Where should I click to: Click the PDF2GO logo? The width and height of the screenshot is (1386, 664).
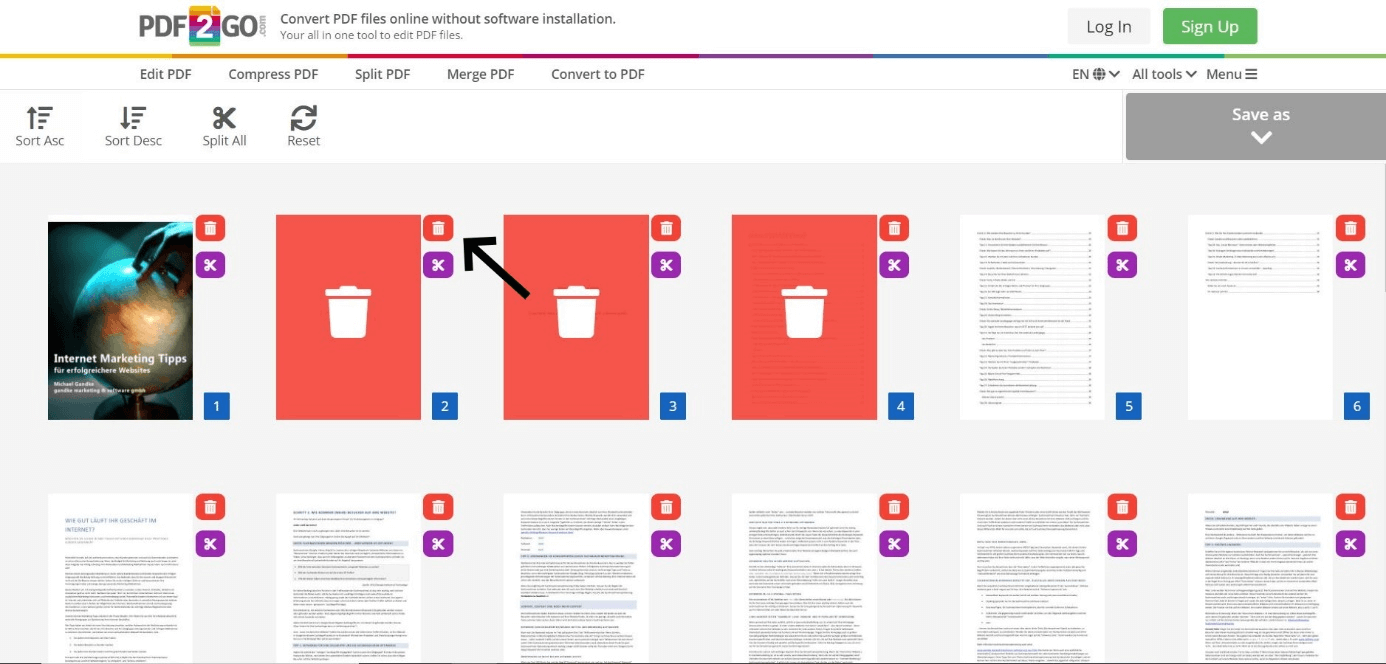[203, 26]
